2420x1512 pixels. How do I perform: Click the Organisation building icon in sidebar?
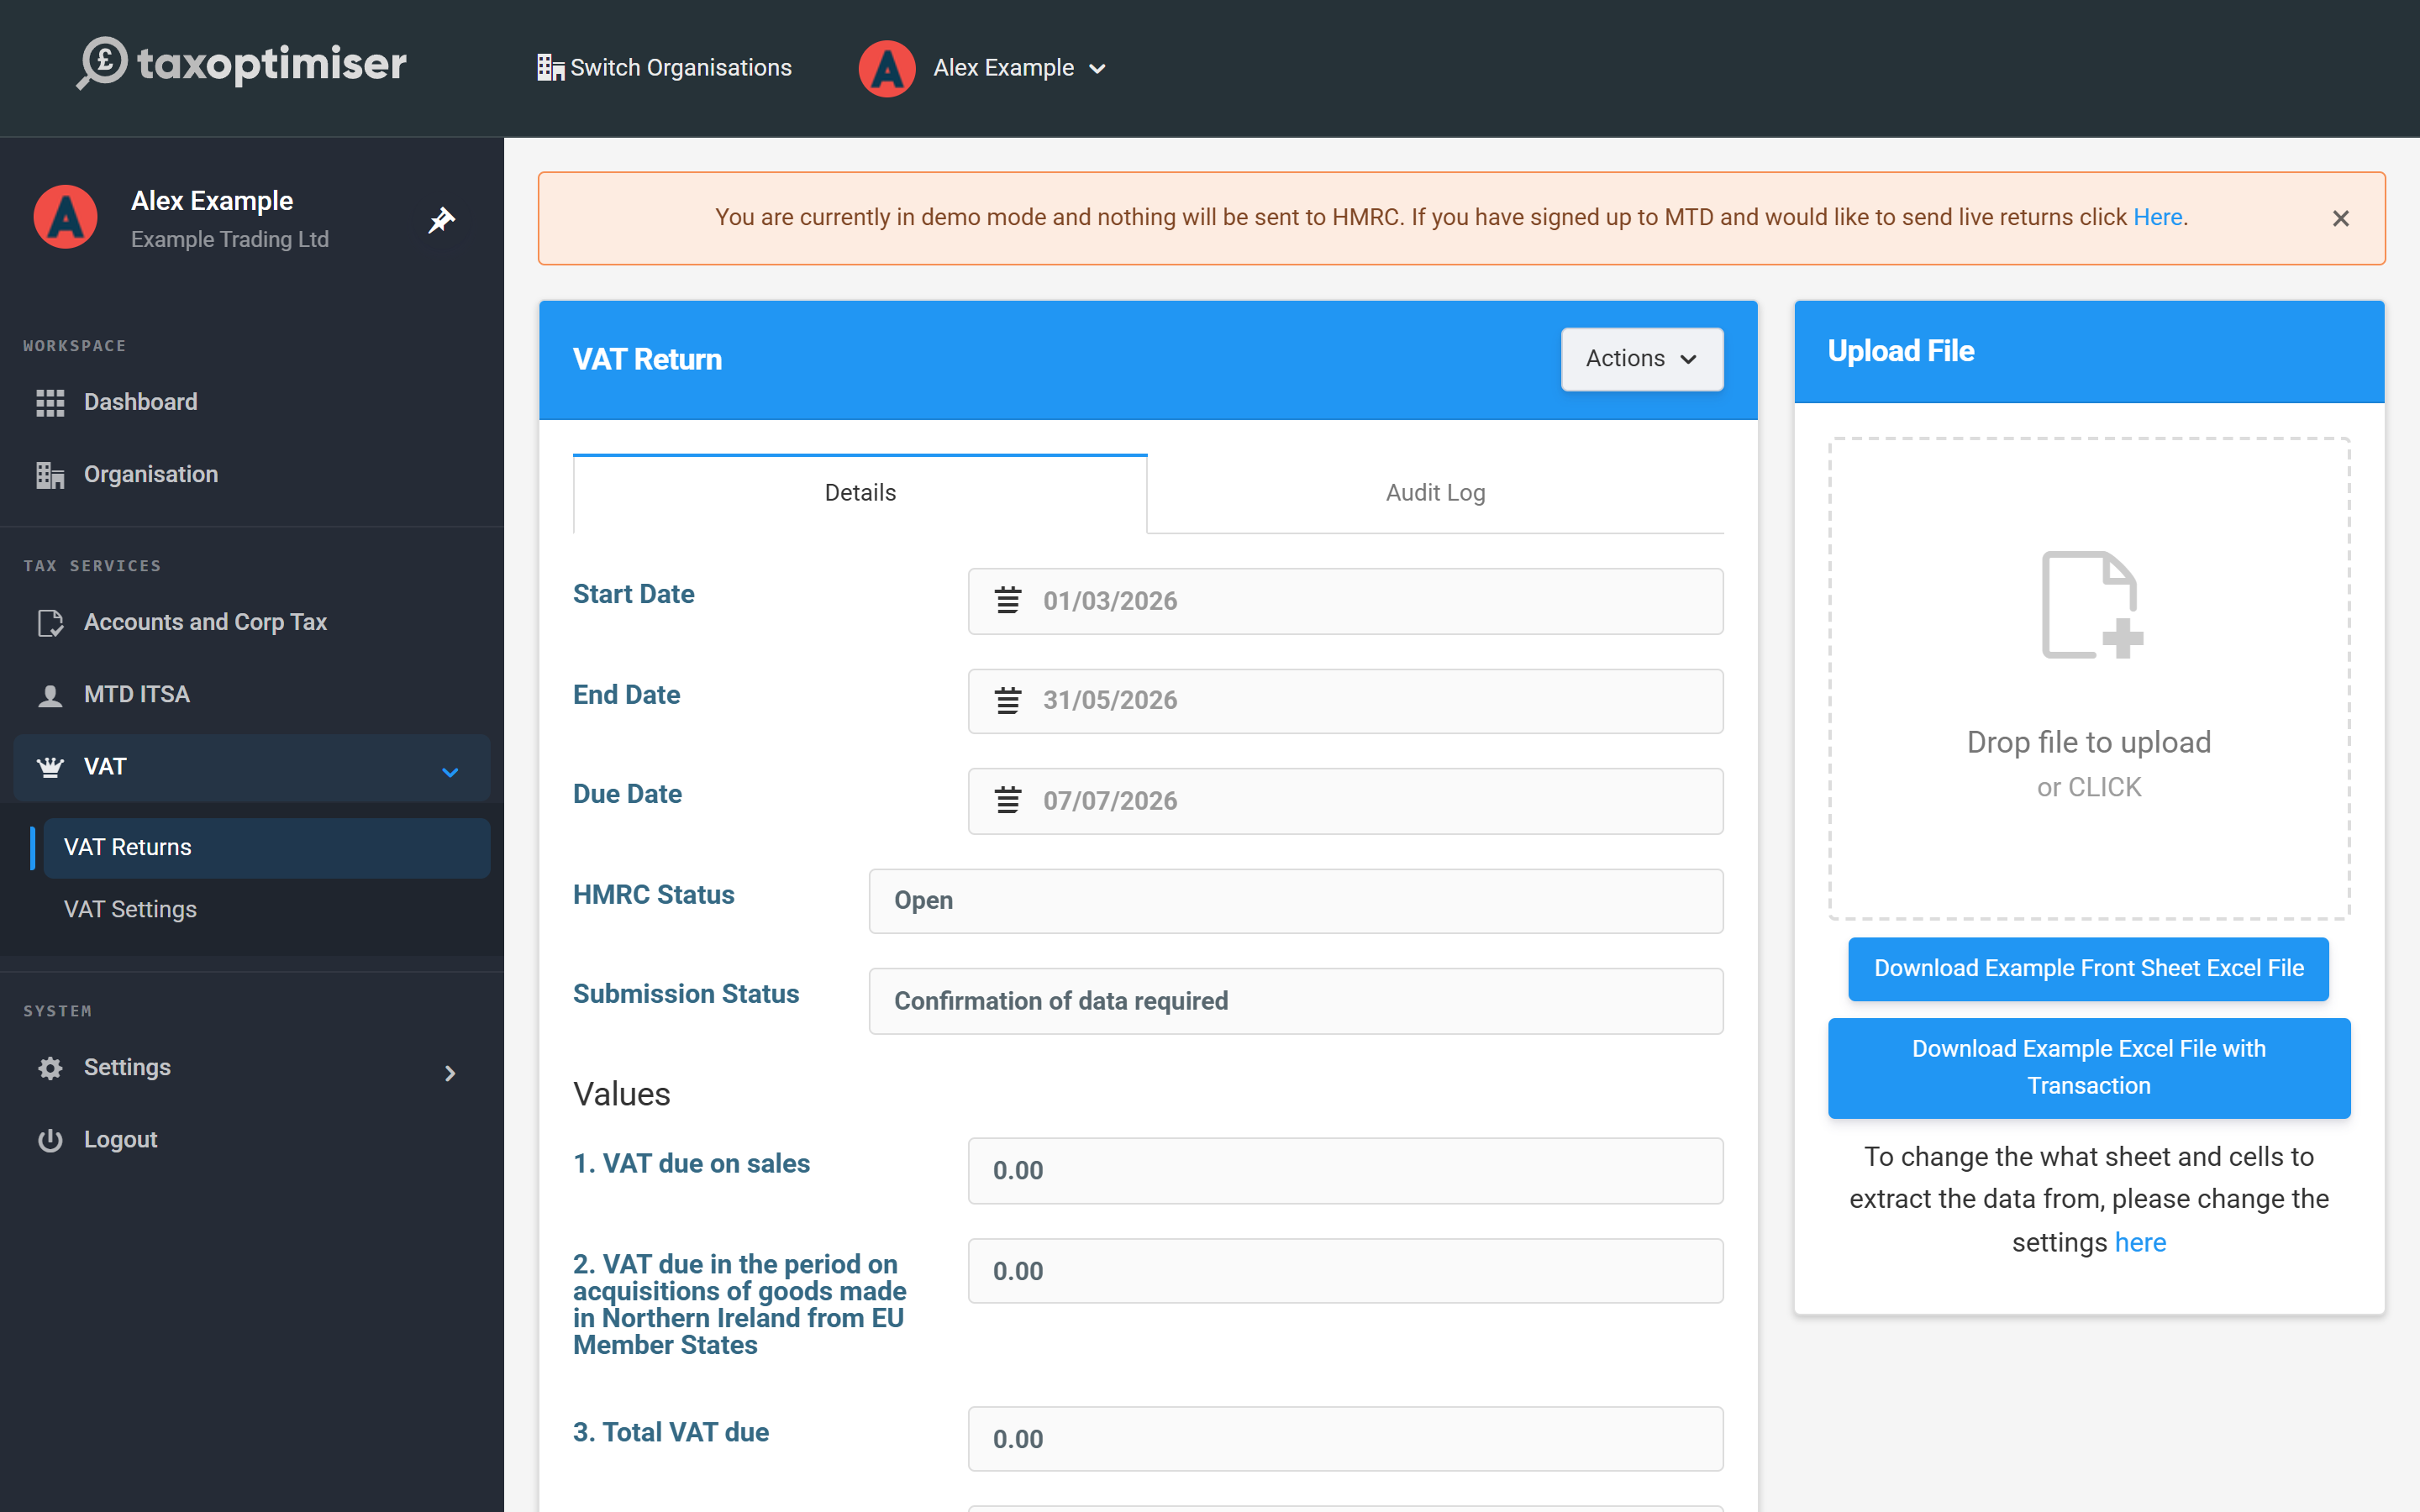(50, 475)
